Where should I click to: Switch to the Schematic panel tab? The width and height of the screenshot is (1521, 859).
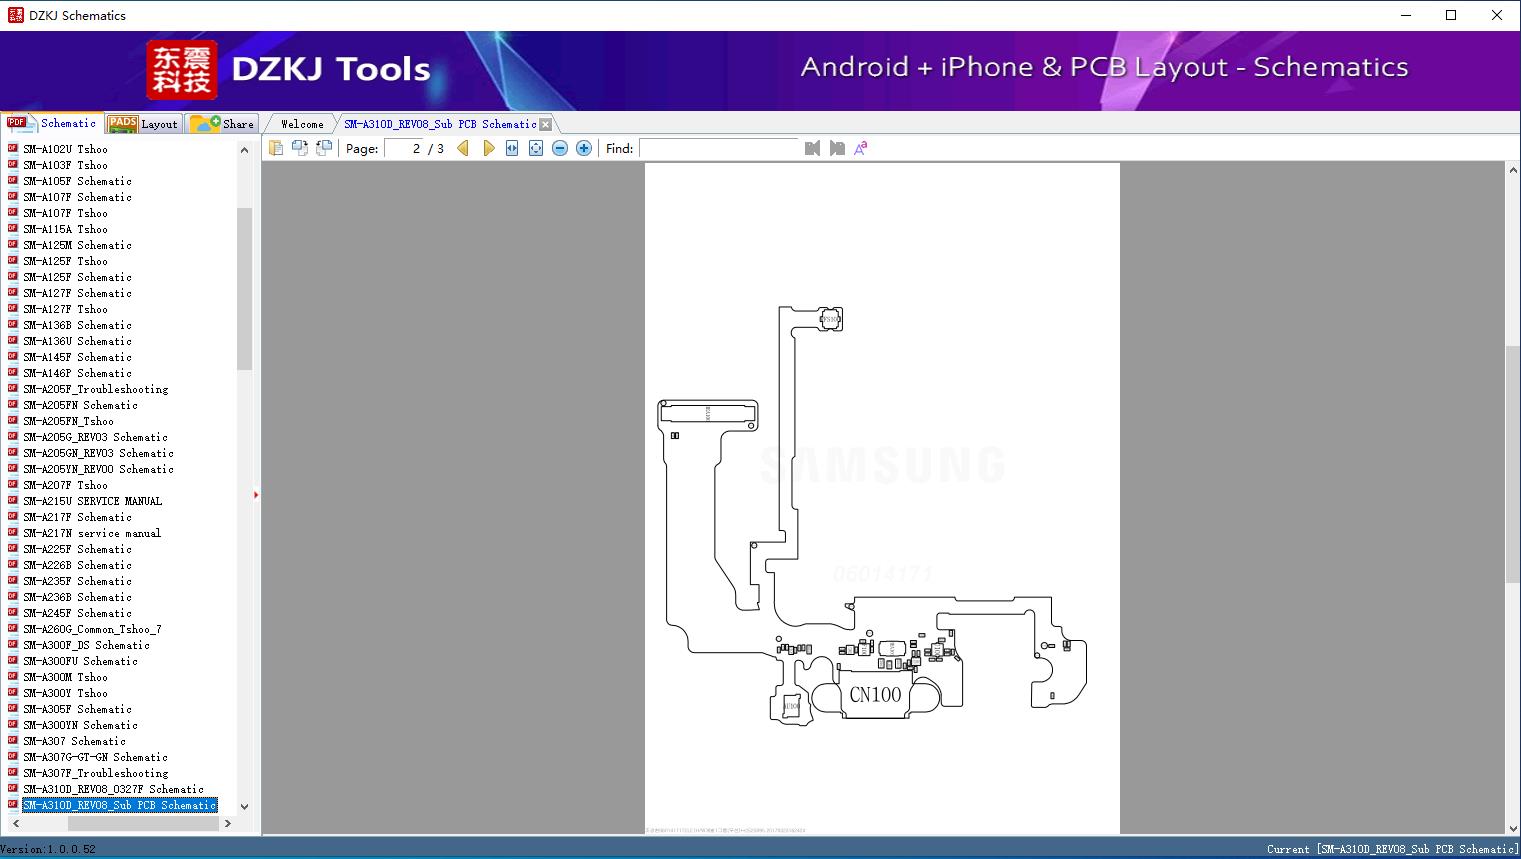pyautogui.click(x=52, y=123)
